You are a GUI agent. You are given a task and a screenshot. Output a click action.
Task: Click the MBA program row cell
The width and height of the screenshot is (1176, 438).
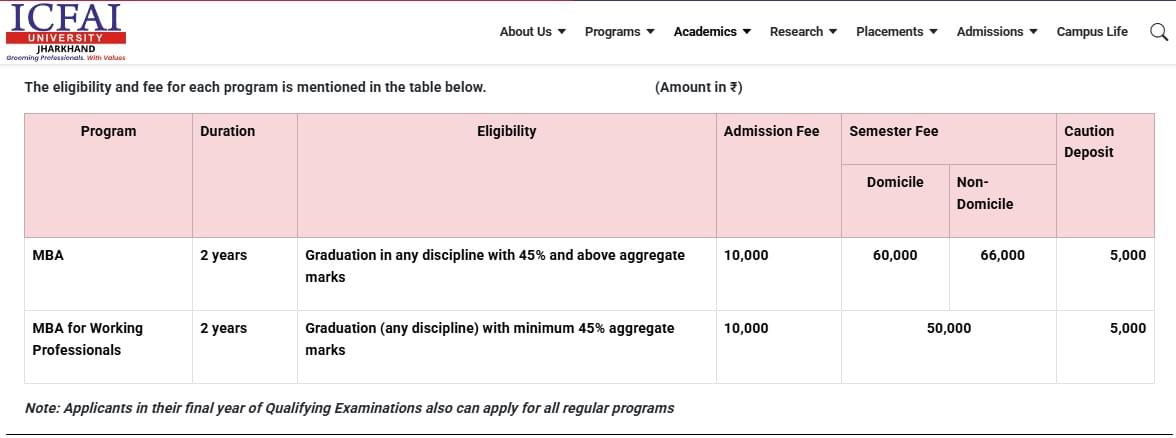[x=48, y=255]
